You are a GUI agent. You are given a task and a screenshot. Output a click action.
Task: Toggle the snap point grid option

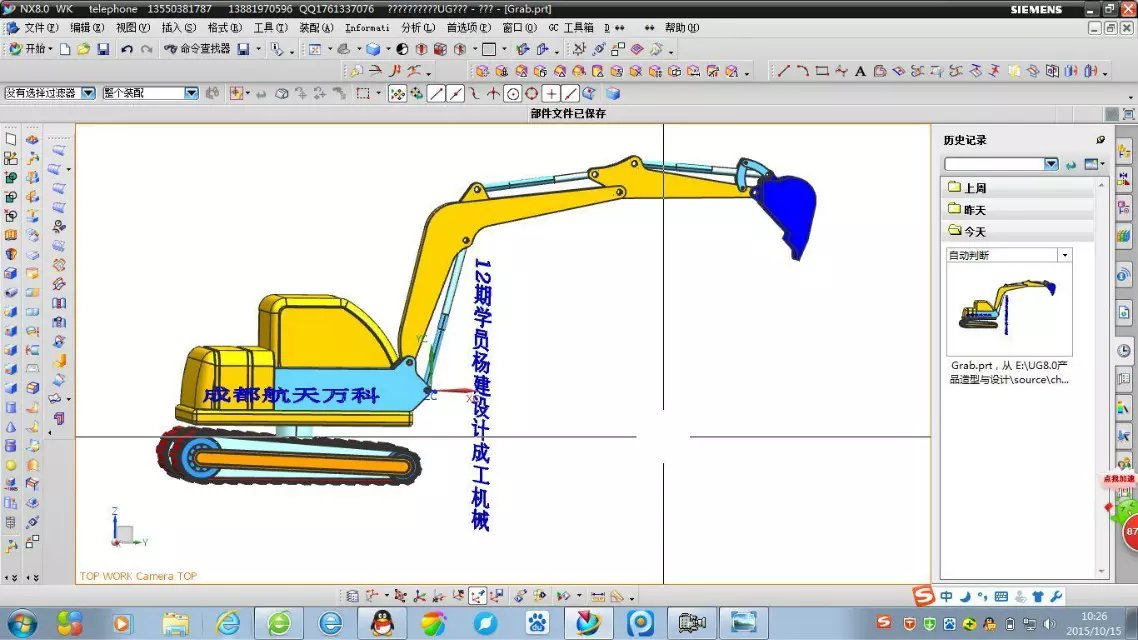[397, 94]
